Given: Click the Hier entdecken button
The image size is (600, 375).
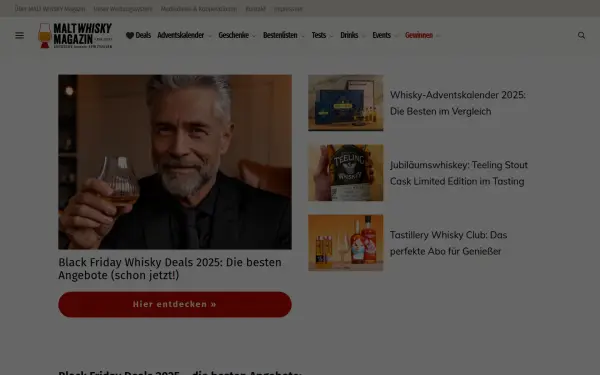Looking at the screenshot, I should (175, 305).
